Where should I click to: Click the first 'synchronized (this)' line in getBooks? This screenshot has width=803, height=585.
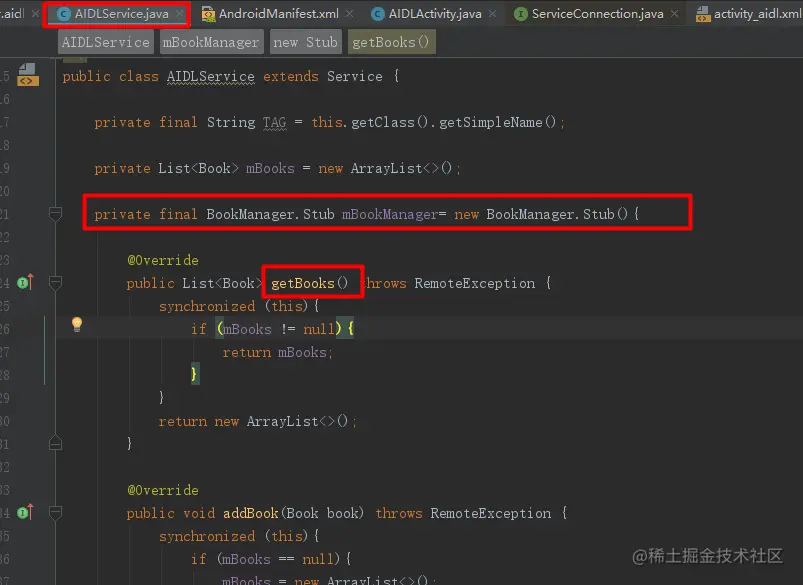point(239,306)
